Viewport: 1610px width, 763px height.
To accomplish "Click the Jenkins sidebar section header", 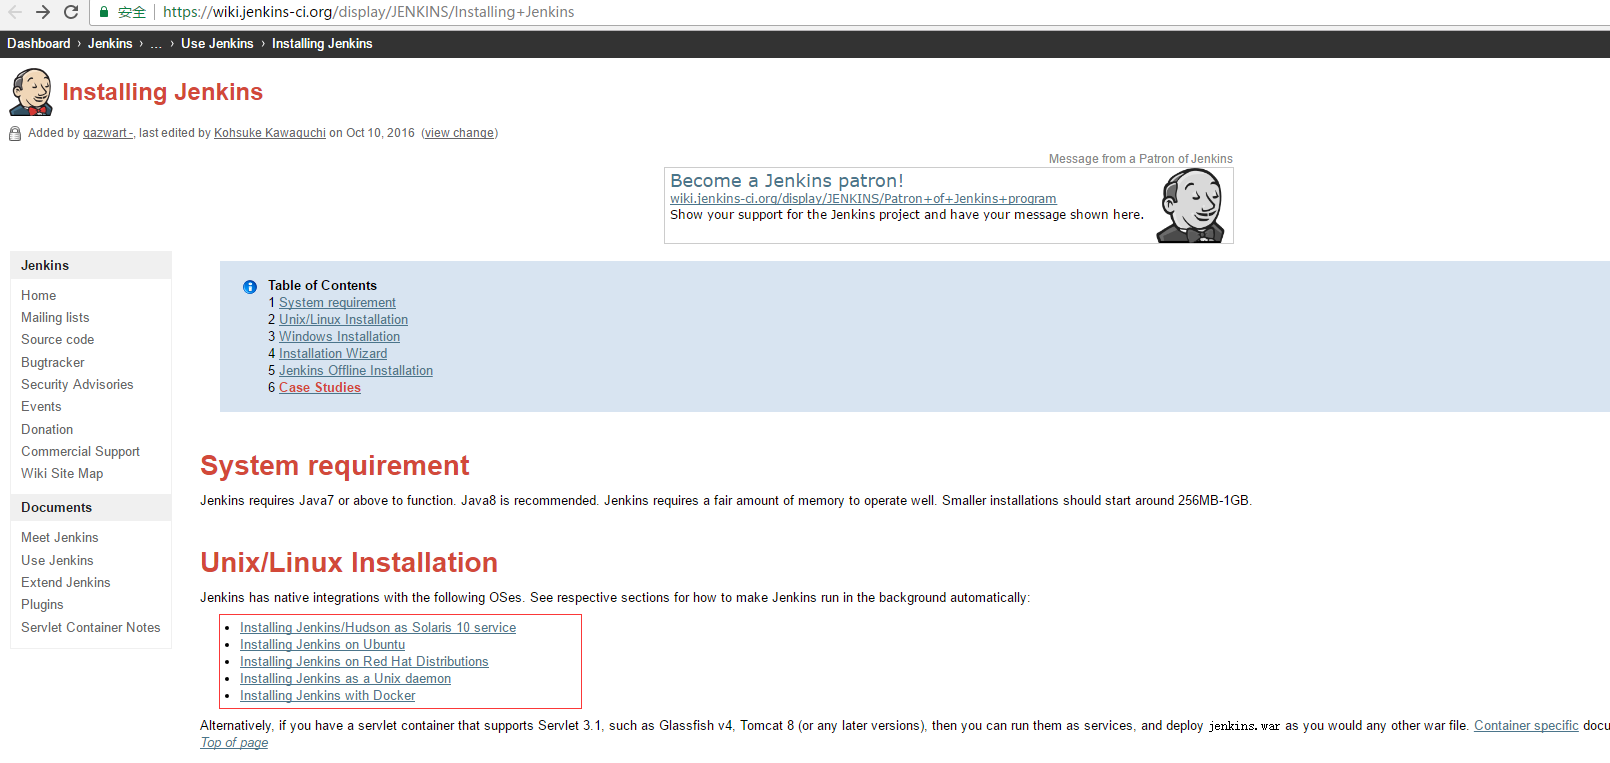I will click(91, 266).
